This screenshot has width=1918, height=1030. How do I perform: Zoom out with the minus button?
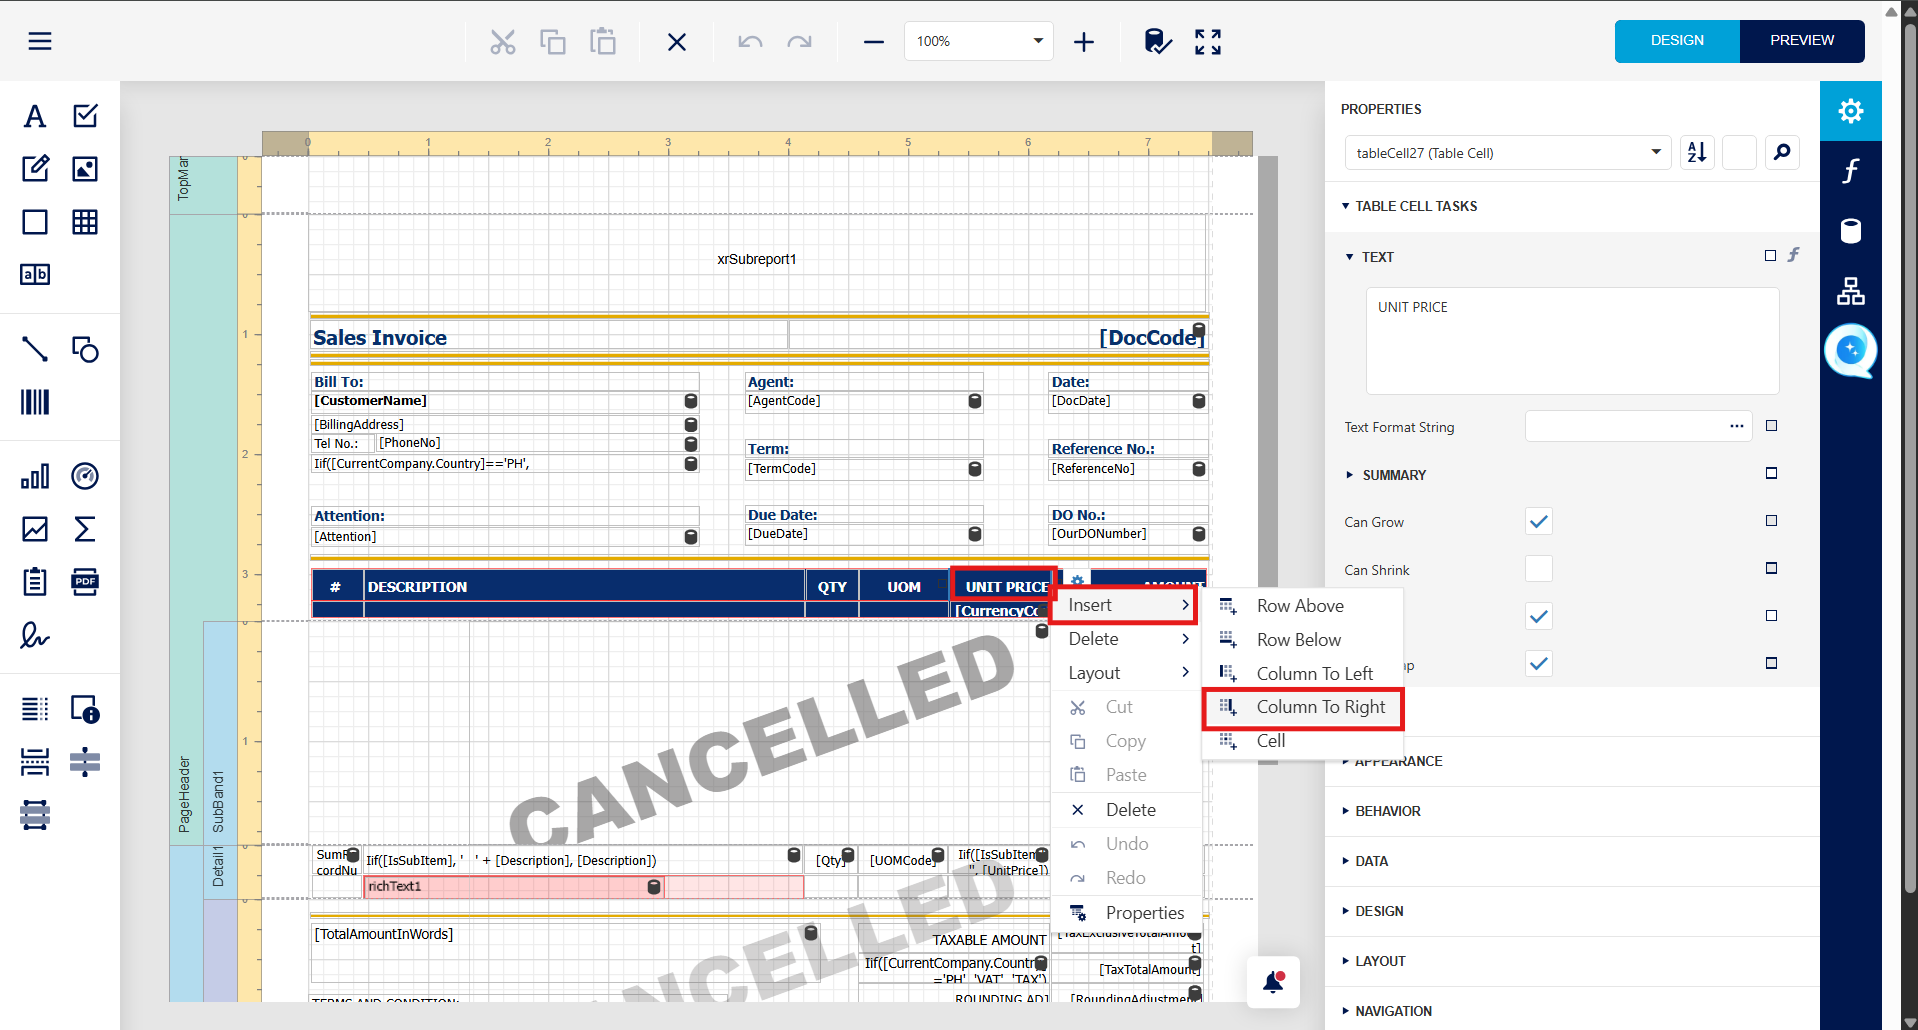tap(874, 41)
